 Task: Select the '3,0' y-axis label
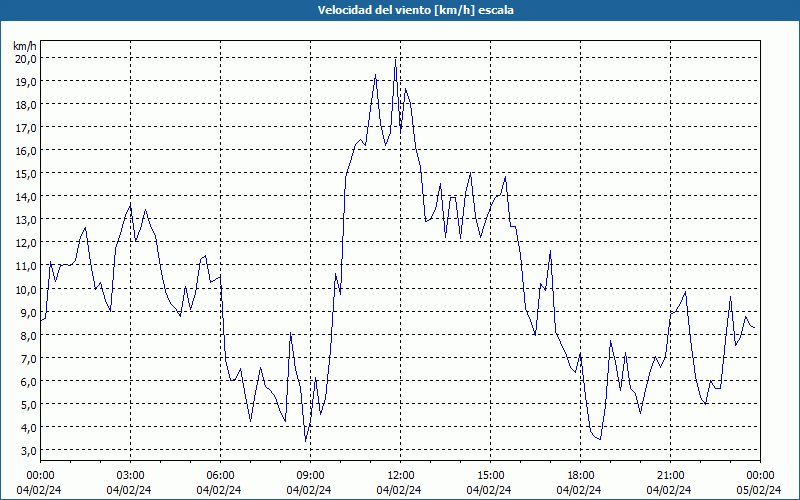(x=28, y=451)
